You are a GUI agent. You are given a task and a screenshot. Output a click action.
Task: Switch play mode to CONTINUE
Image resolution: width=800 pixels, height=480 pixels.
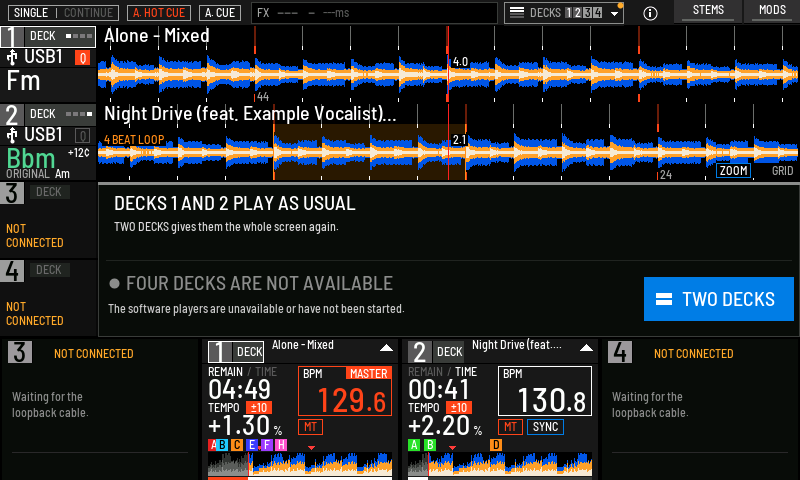88,13
